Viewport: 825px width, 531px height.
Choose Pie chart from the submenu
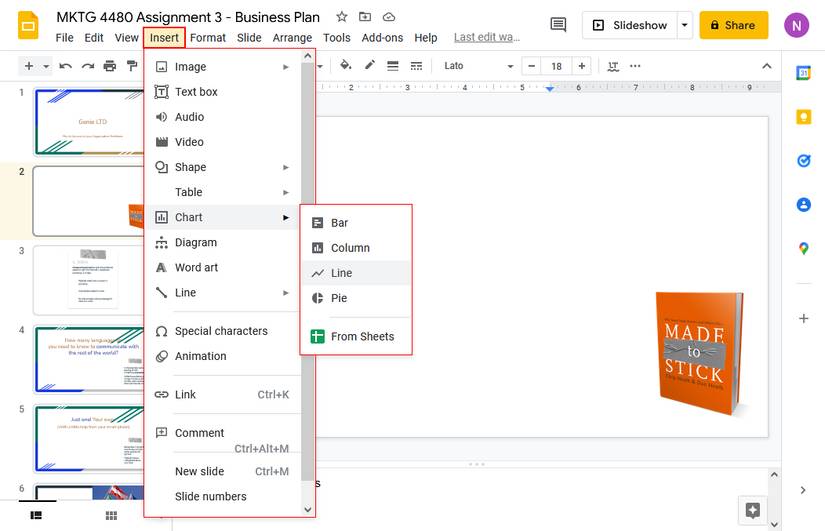[356, 298]
